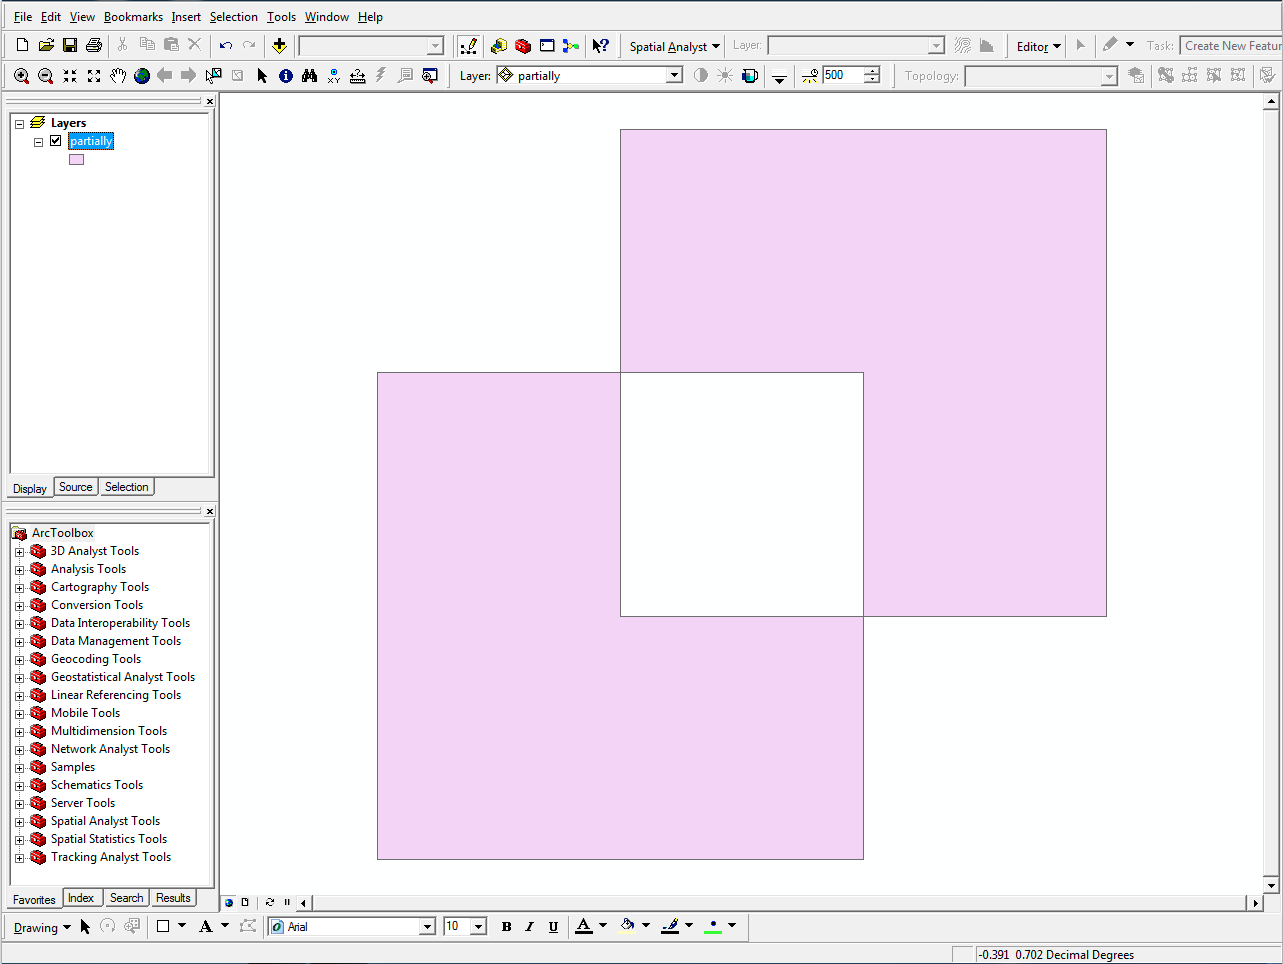Expand the Spatial Analyst Tools toolbox

(19, 822)
